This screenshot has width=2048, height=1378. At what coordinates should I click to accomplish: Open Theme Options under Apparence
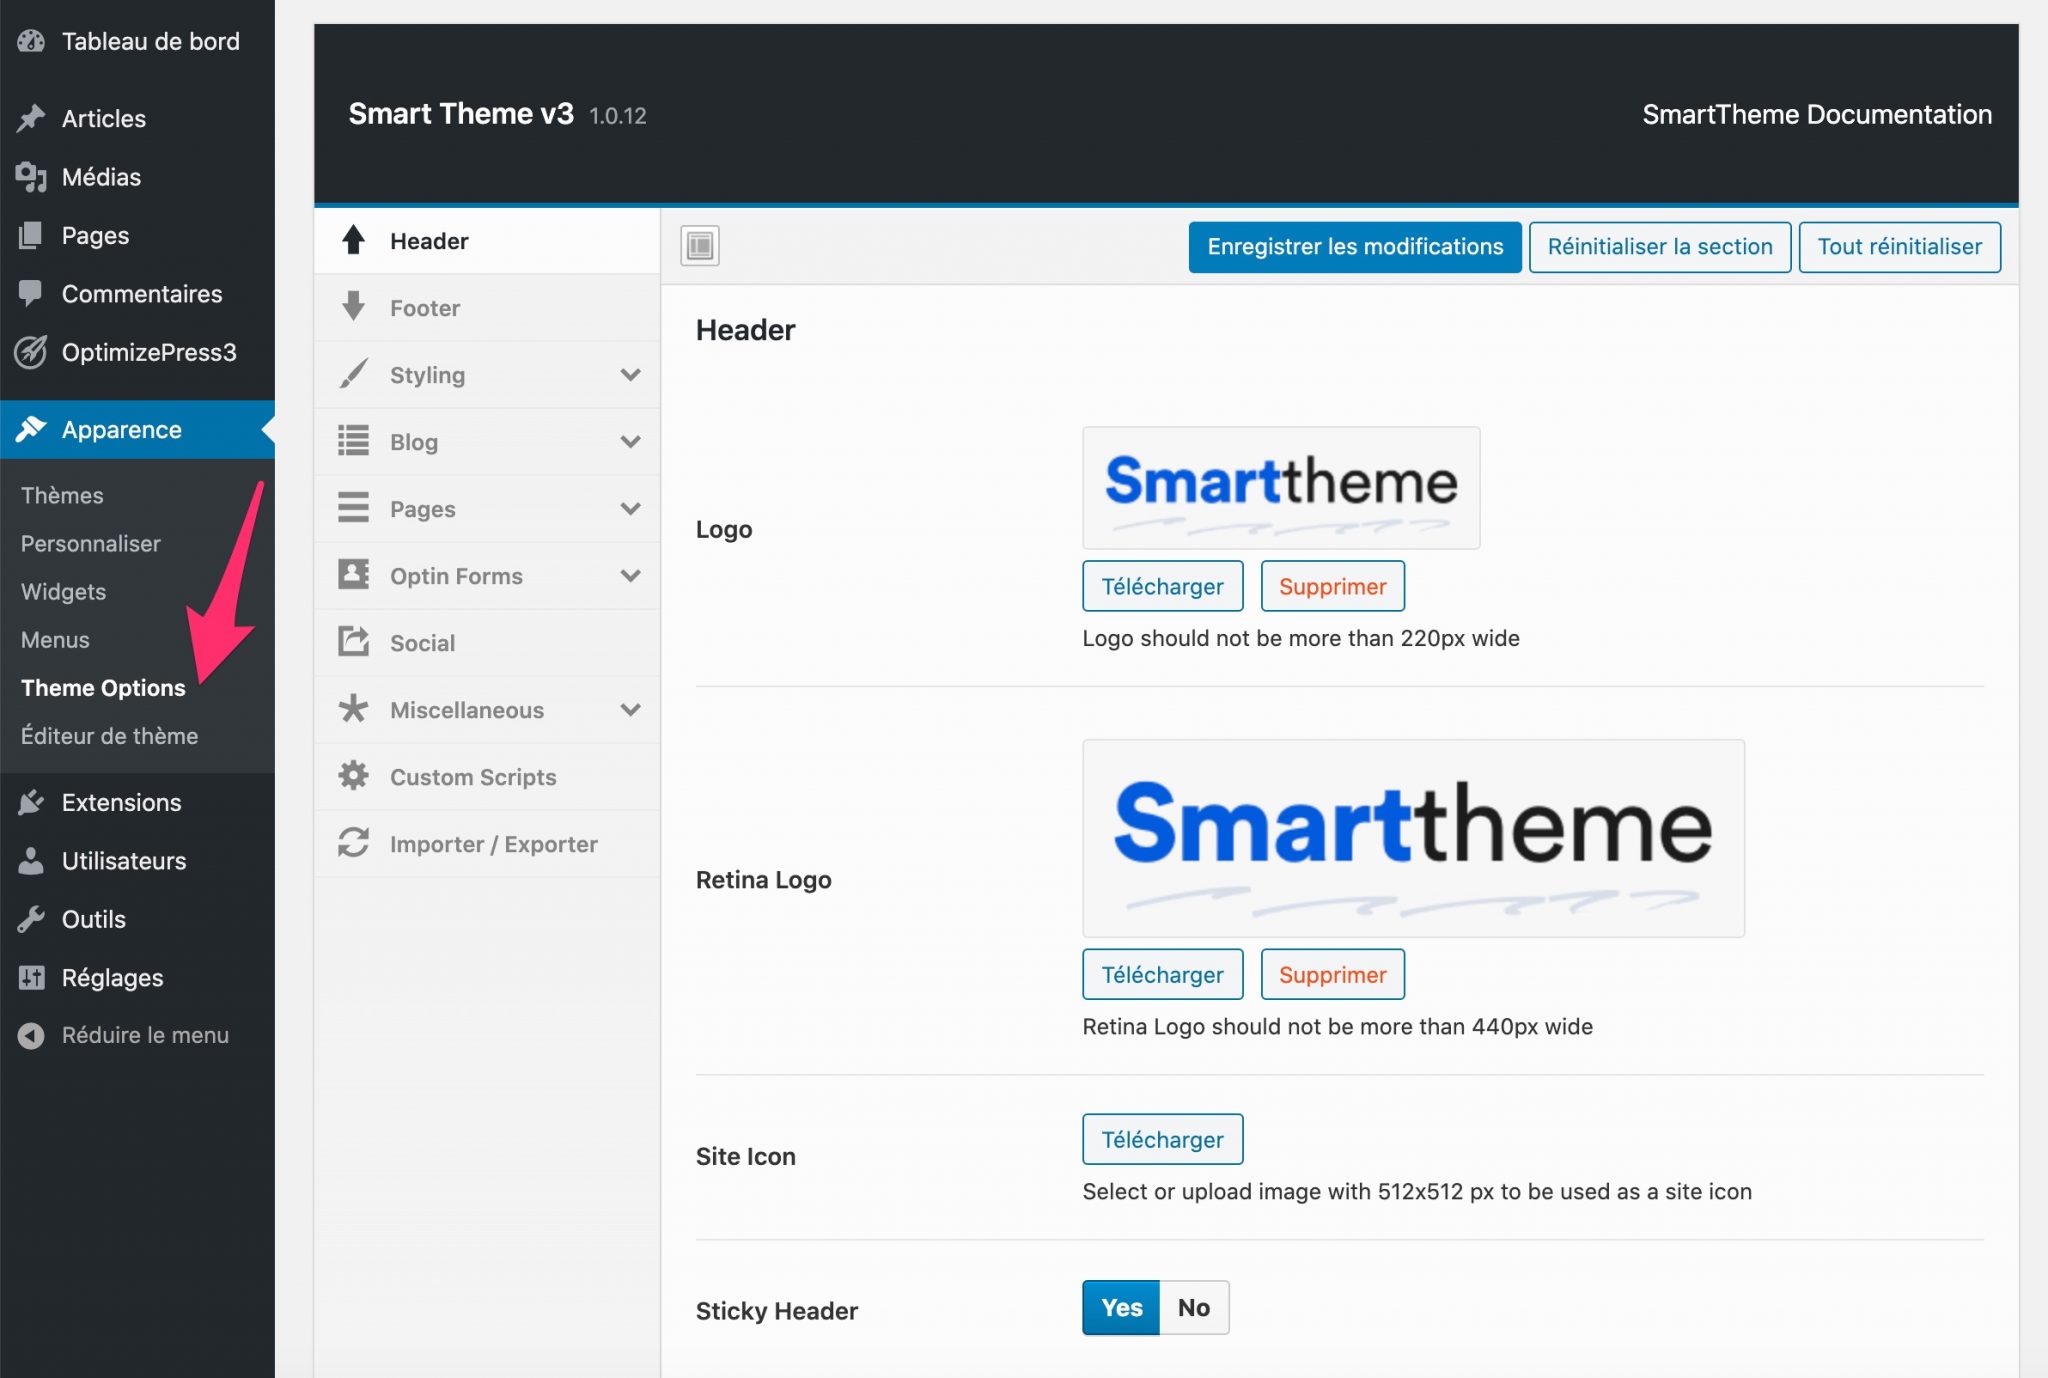pos(102,687)
